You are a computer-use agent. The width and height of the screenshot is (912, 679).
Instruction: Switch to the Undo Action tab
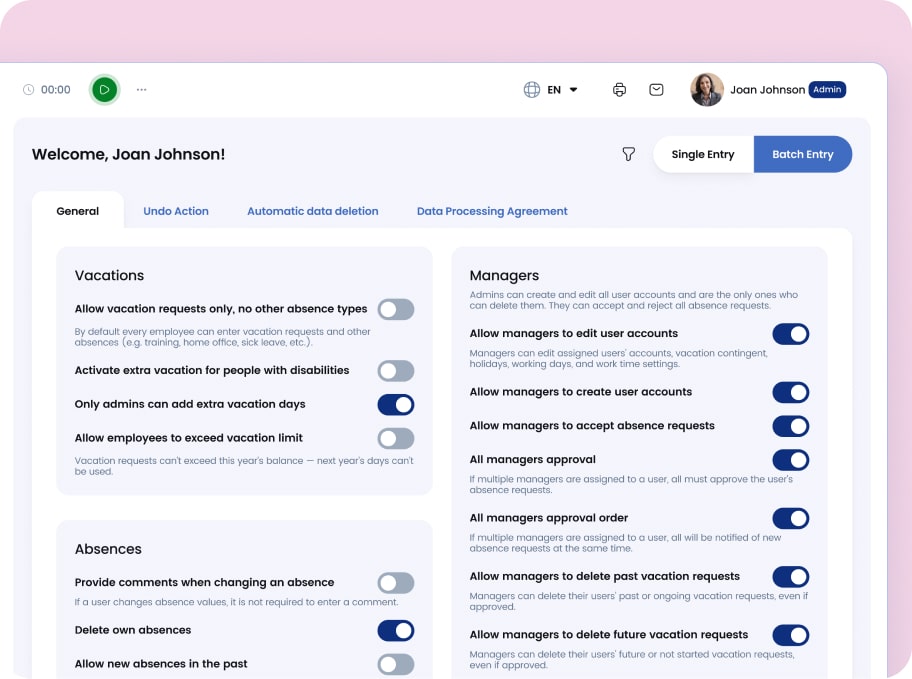(x=176, y=211)
